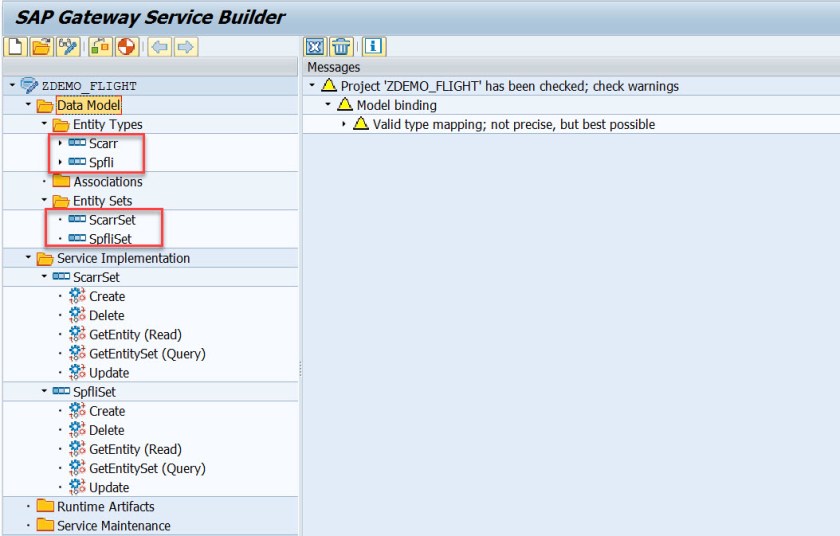This screenshot has height=536, width=840.
Task: Expand the Scarr entity type
Action: [60, 143]
